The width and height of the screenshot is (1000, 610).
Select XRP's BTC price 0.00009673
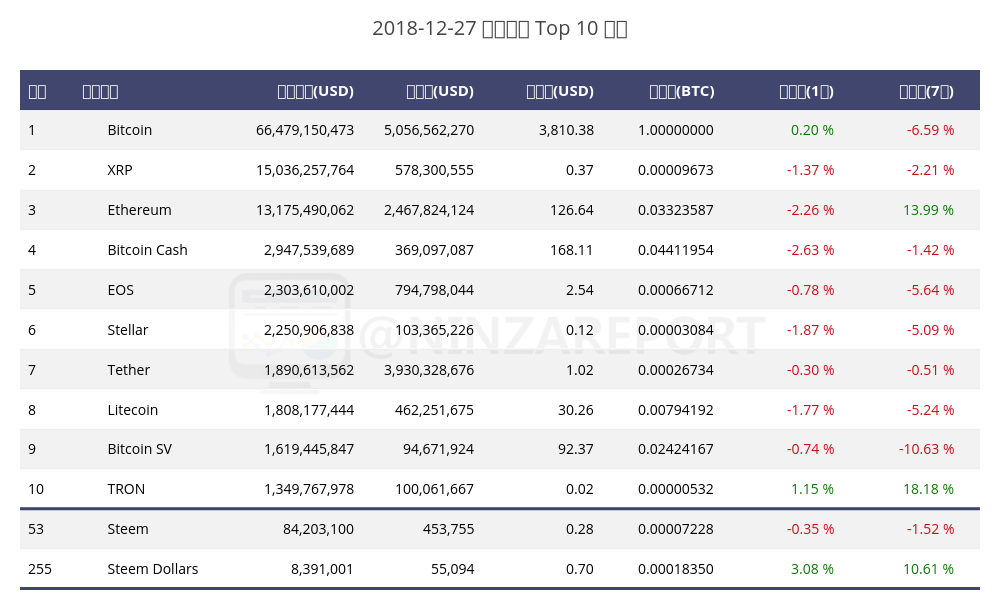(x=676, y=170)
